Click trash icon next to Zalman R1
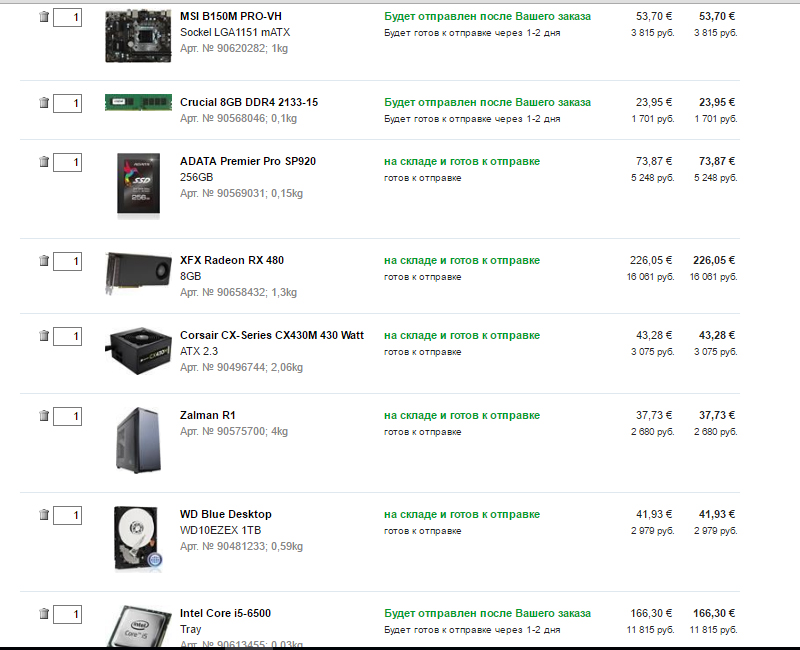This screenshot has height=650, width=800. coord(44,416)
